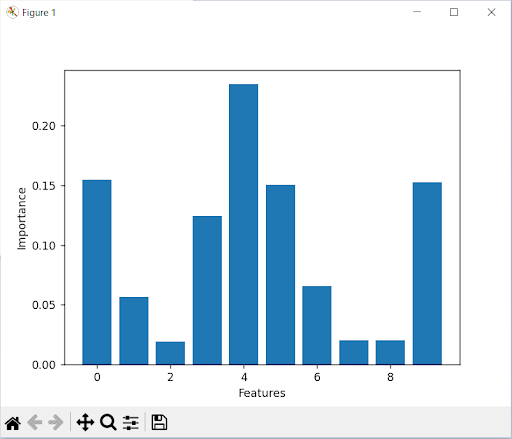The image size is (512, 439).
Task: Click the rightmost bar for feature 9
Action: [x=427, y=273]
